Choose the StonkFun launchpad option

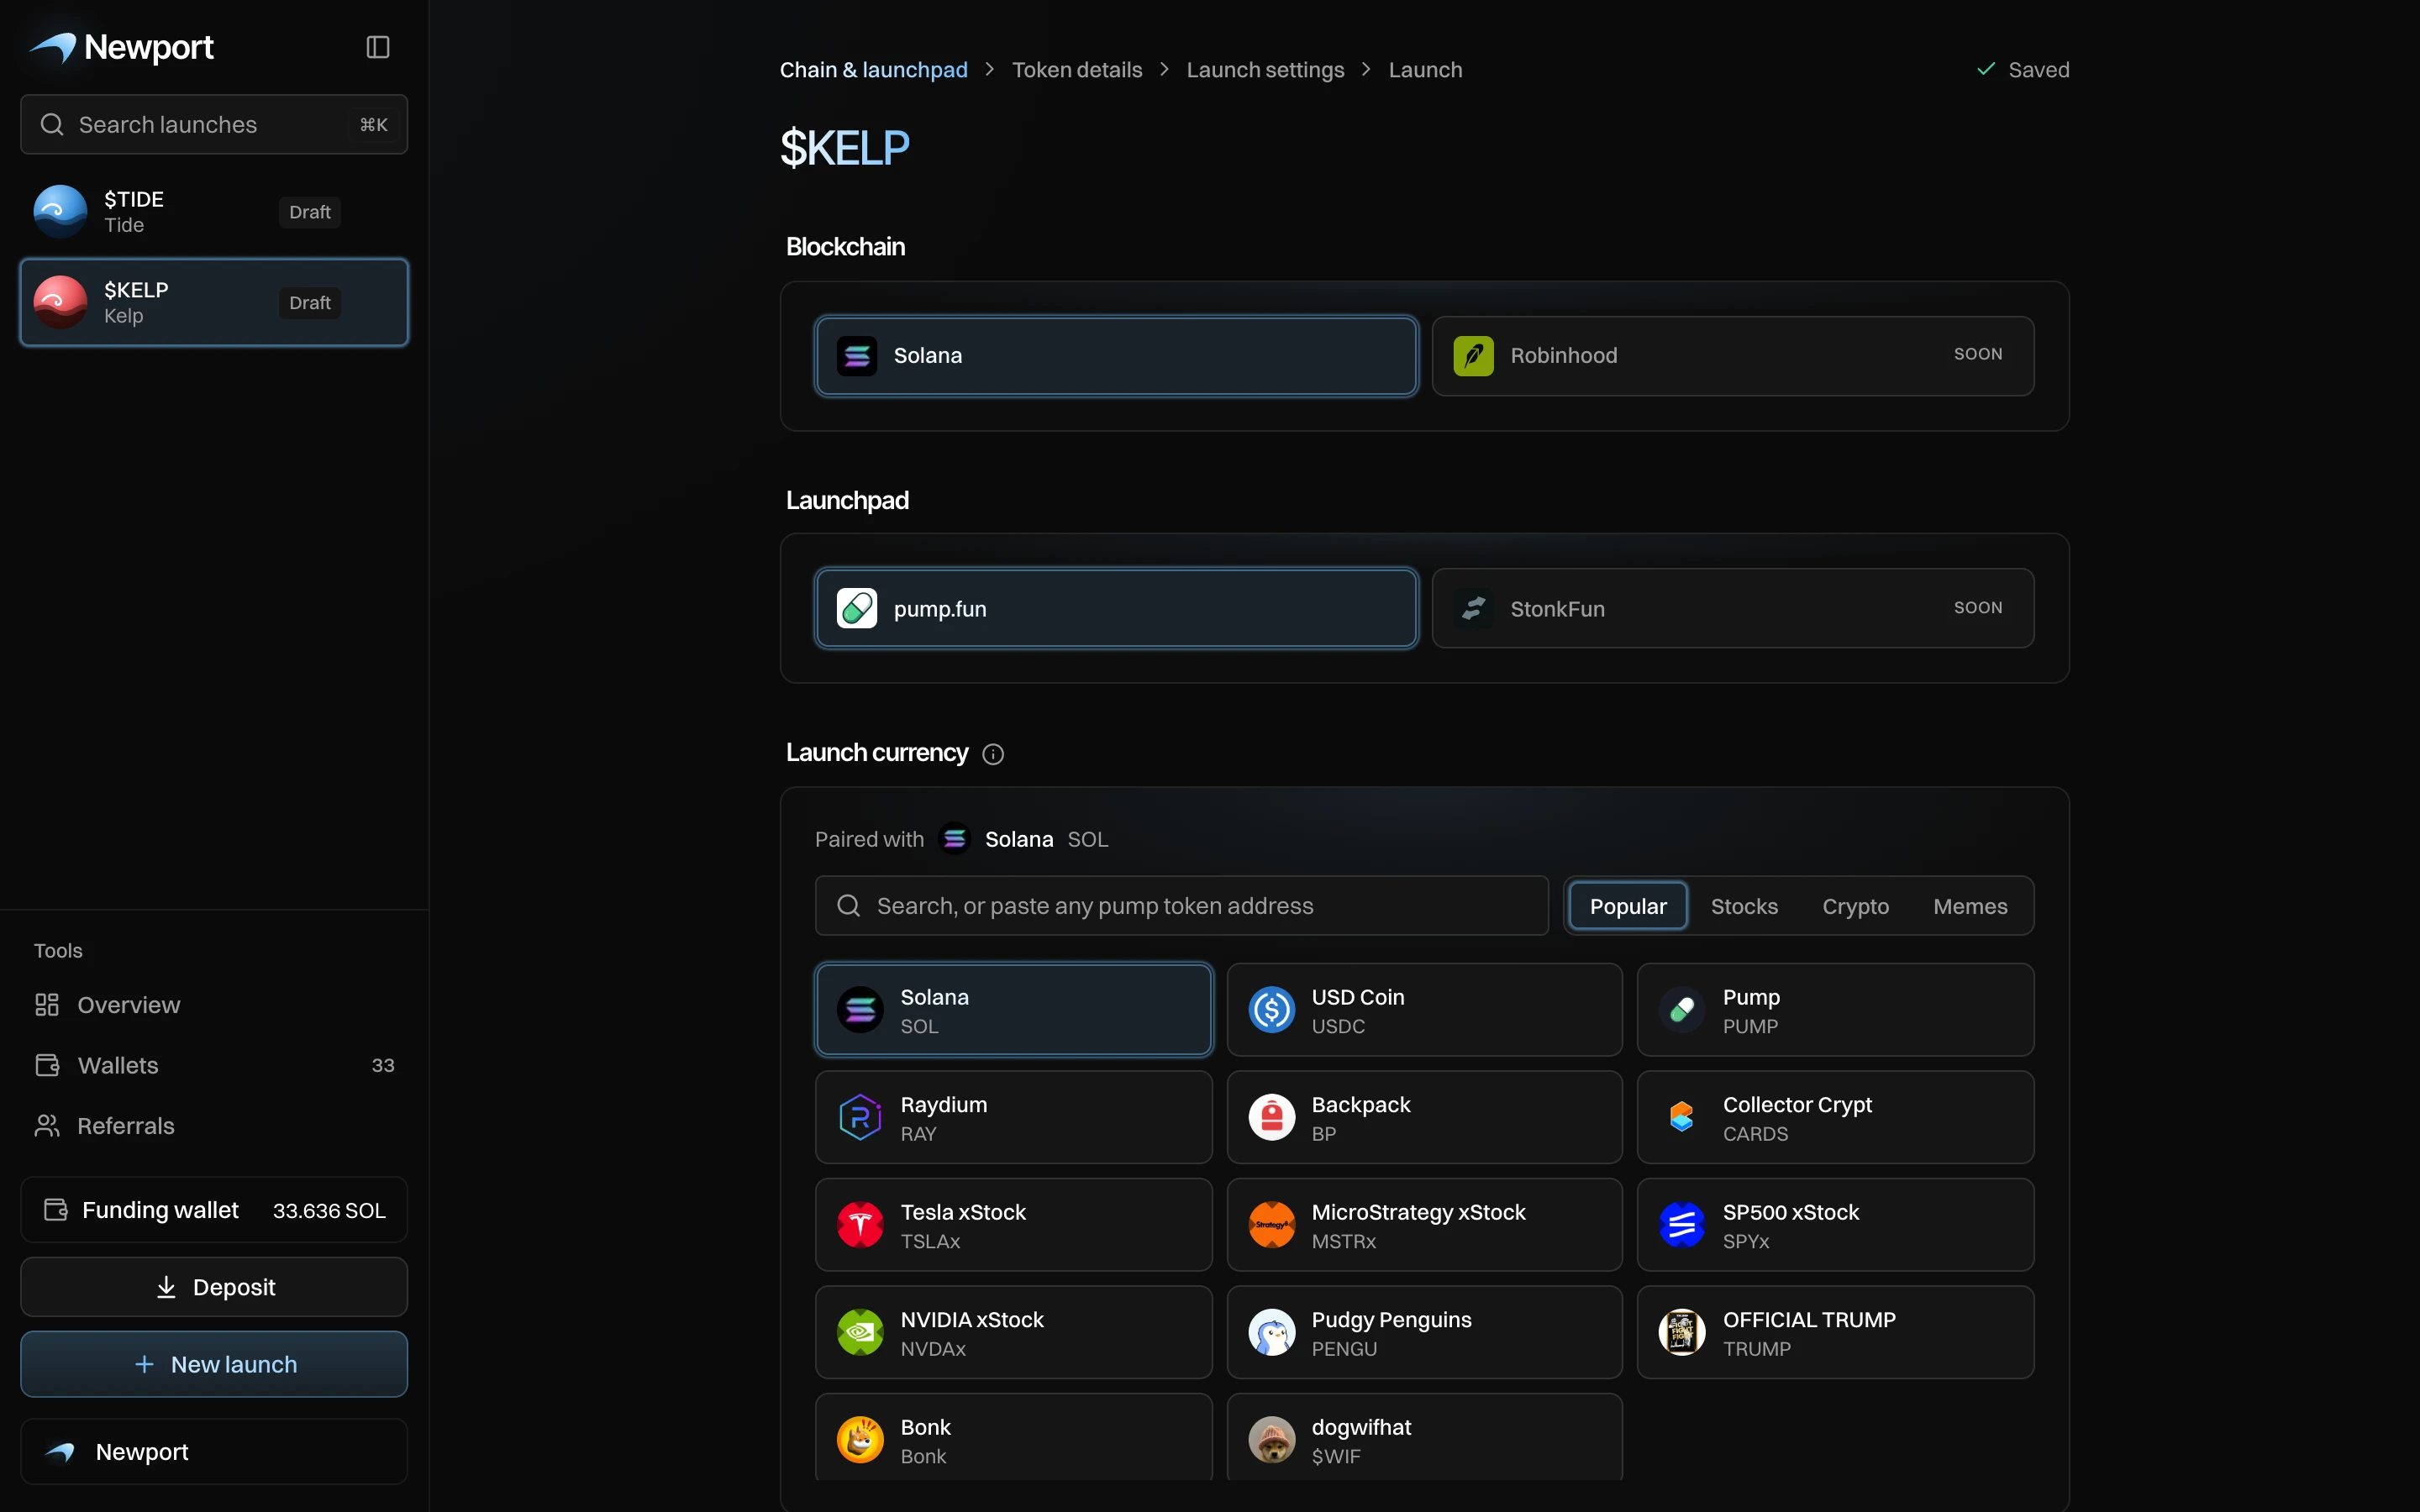(x=1733, y=608)
